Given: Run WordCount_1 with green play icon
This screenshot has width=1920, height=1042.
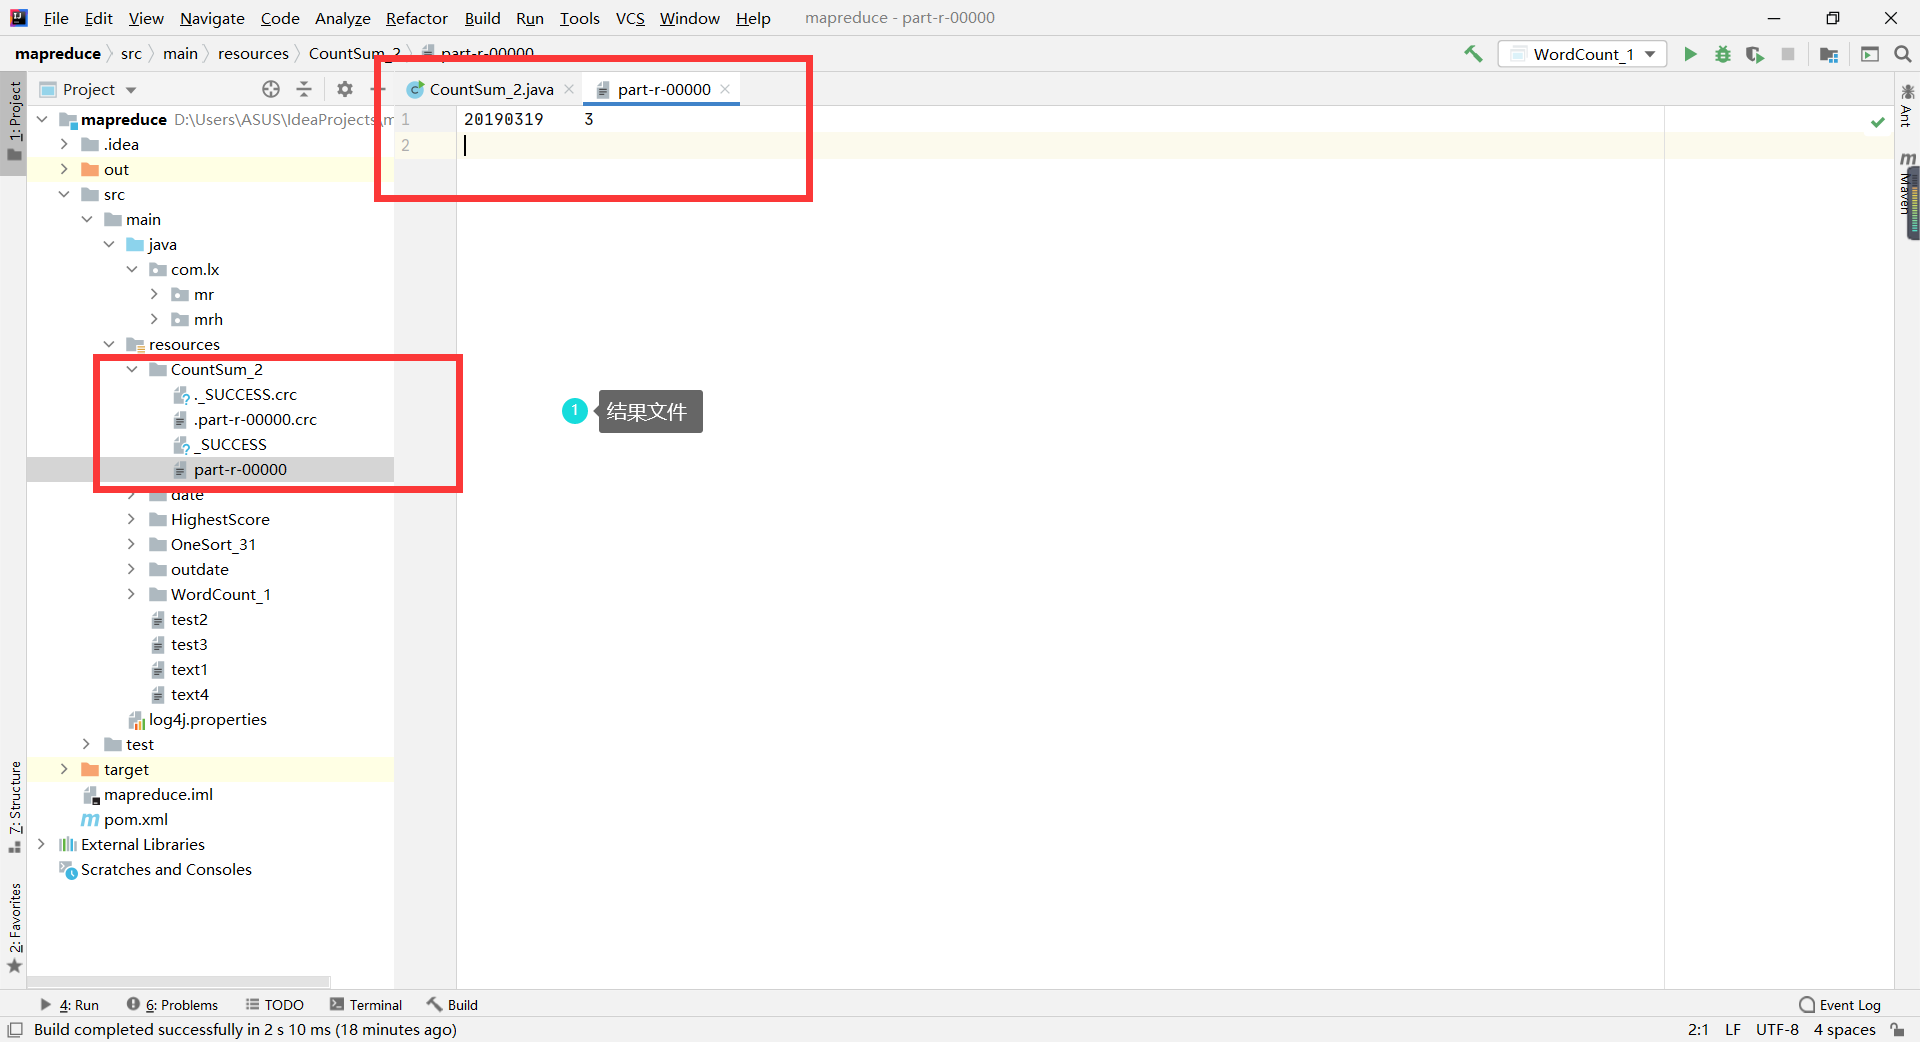Looking at the screenshot, I should tap(1690, 54).
